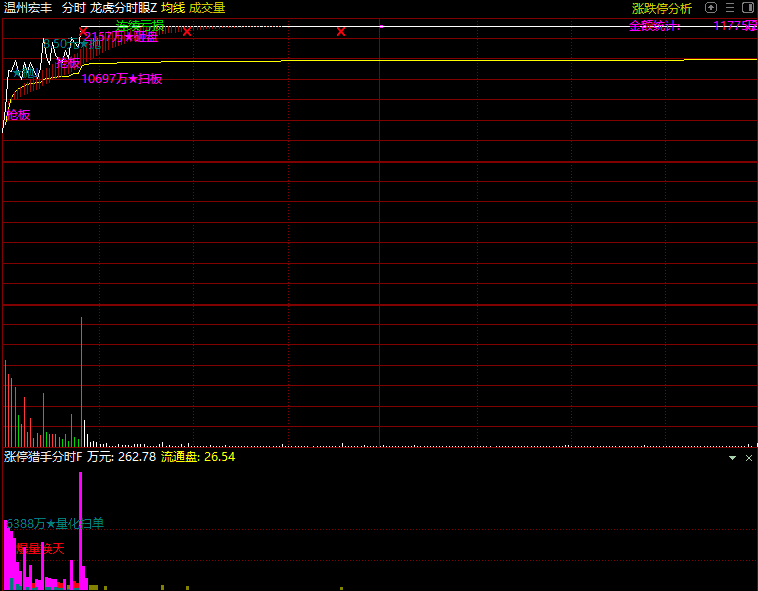Toggle the 成交量 volume legend
Image resolution: width=758 pixels, height=591 pixels.
pyautogui.click(x=207, y=8)
